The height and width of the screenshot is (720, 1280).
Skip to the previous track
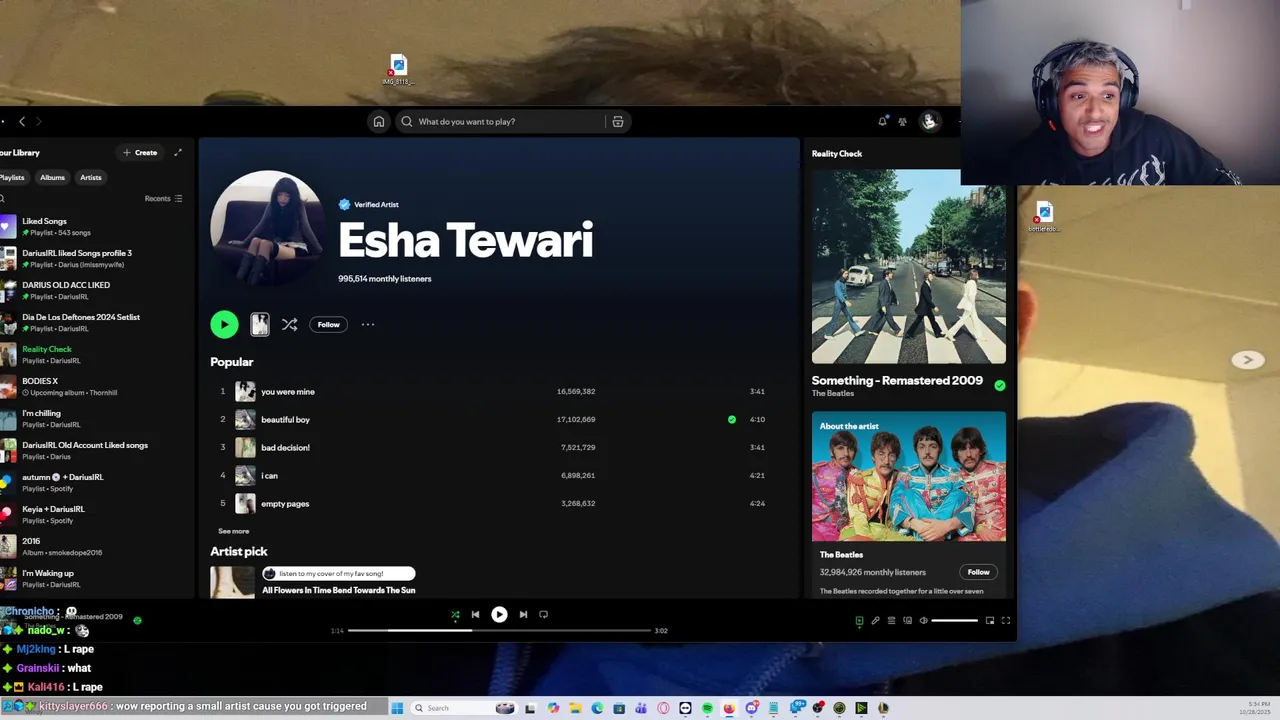(x=475, y=615)
